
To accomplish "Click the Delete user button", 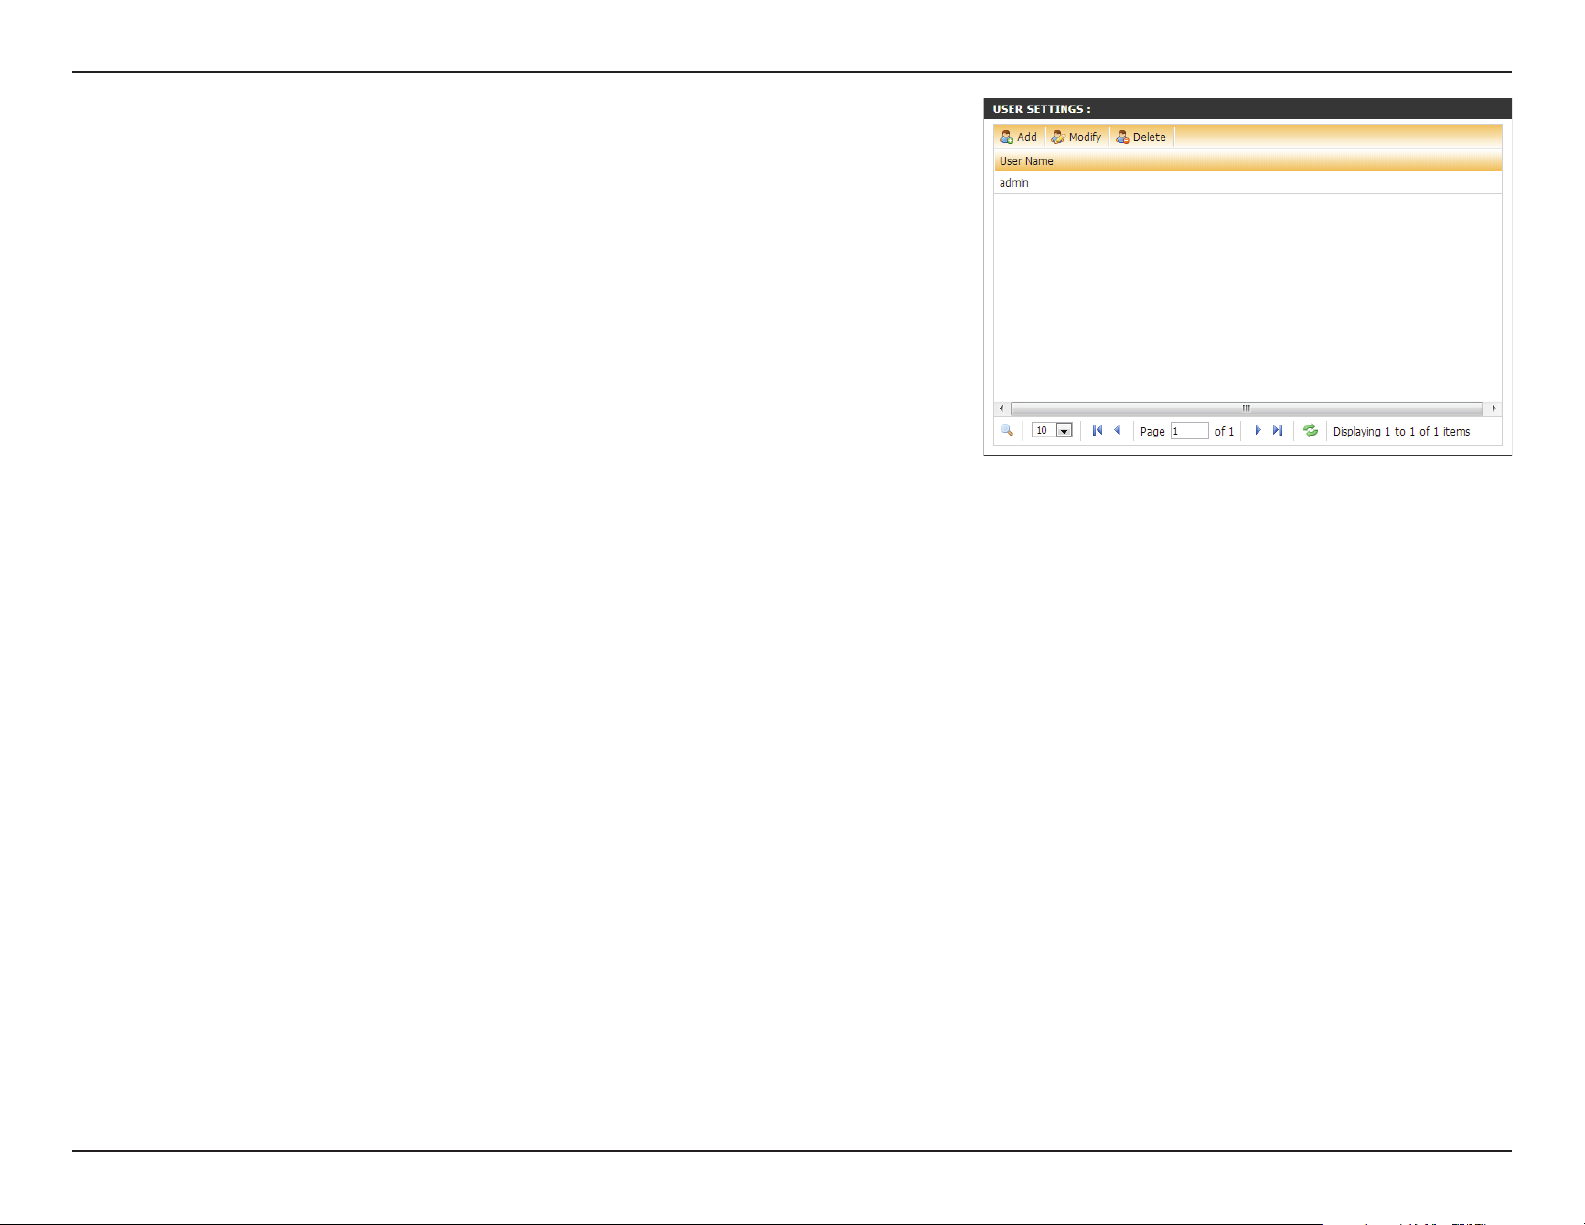I will (1141, 137).
